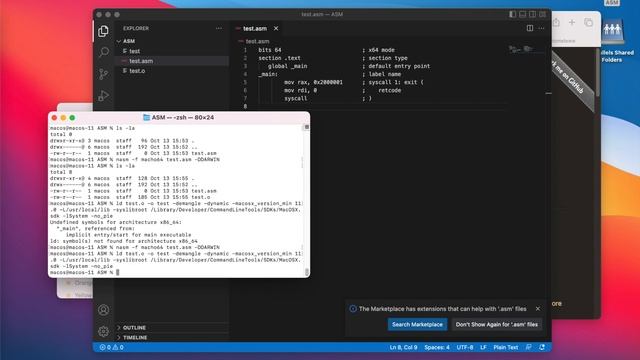Click line 1 'bits 64' in editor

click(x=270, y=50)
